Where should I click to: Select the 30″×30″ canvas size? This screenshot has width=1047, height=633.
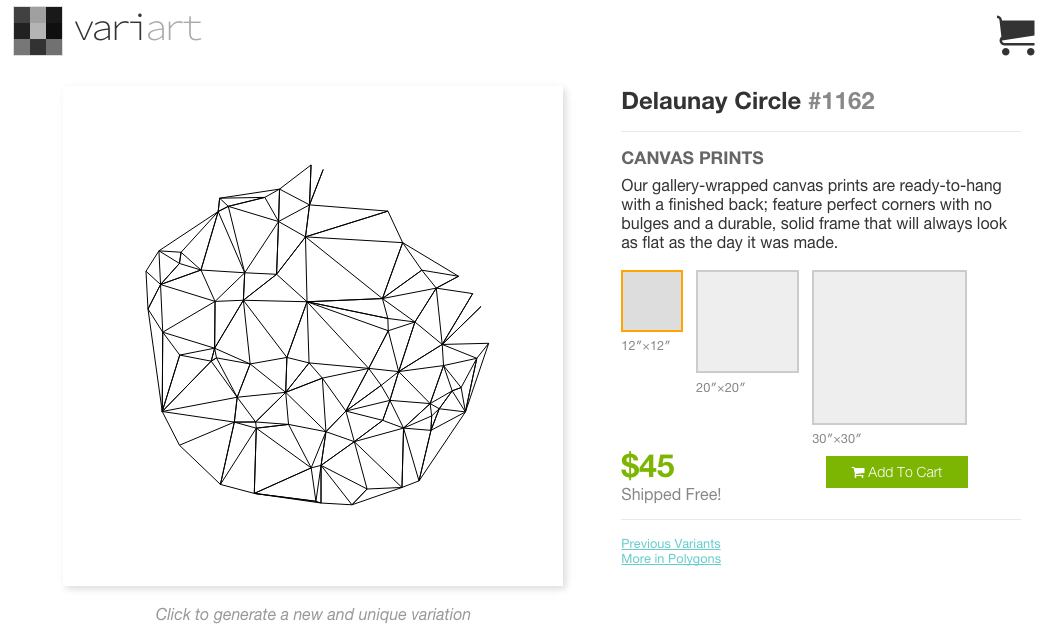(889, 347)
